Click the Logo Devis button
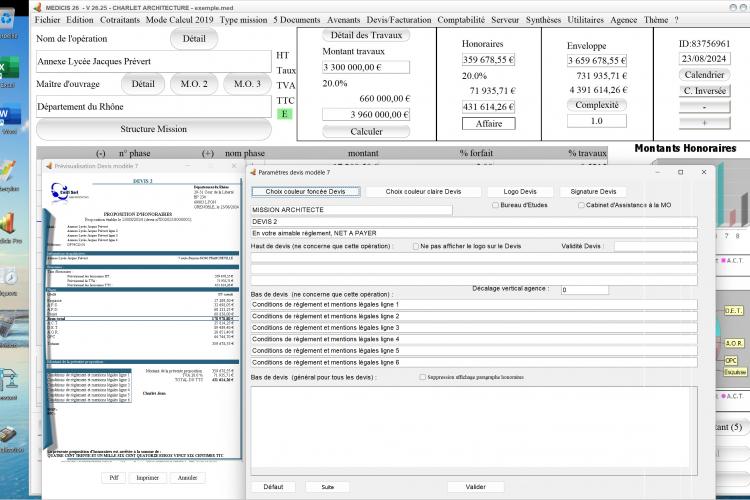750x500 pixels. tap(520, 192)
